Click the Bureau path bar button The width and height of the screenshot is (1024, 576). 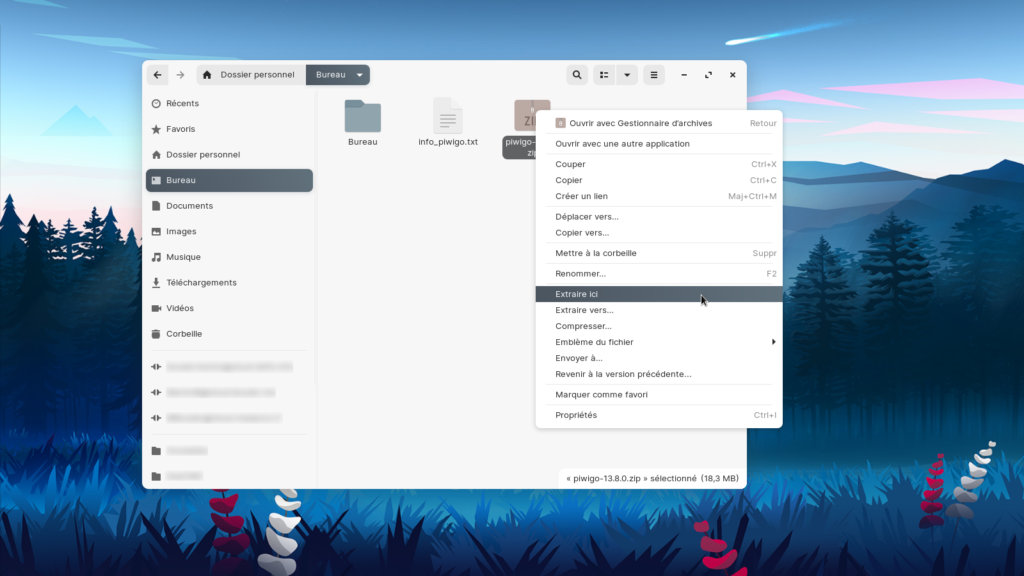pyautogui.click(x=338, y=75)
